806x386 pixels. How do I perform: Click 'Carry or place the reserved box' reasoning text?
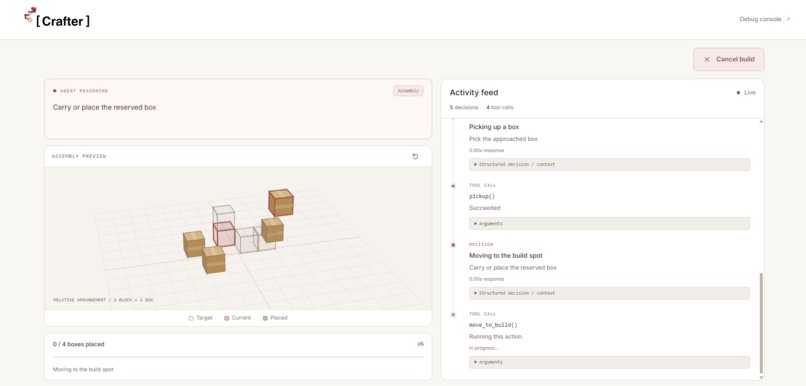[104, 107]
